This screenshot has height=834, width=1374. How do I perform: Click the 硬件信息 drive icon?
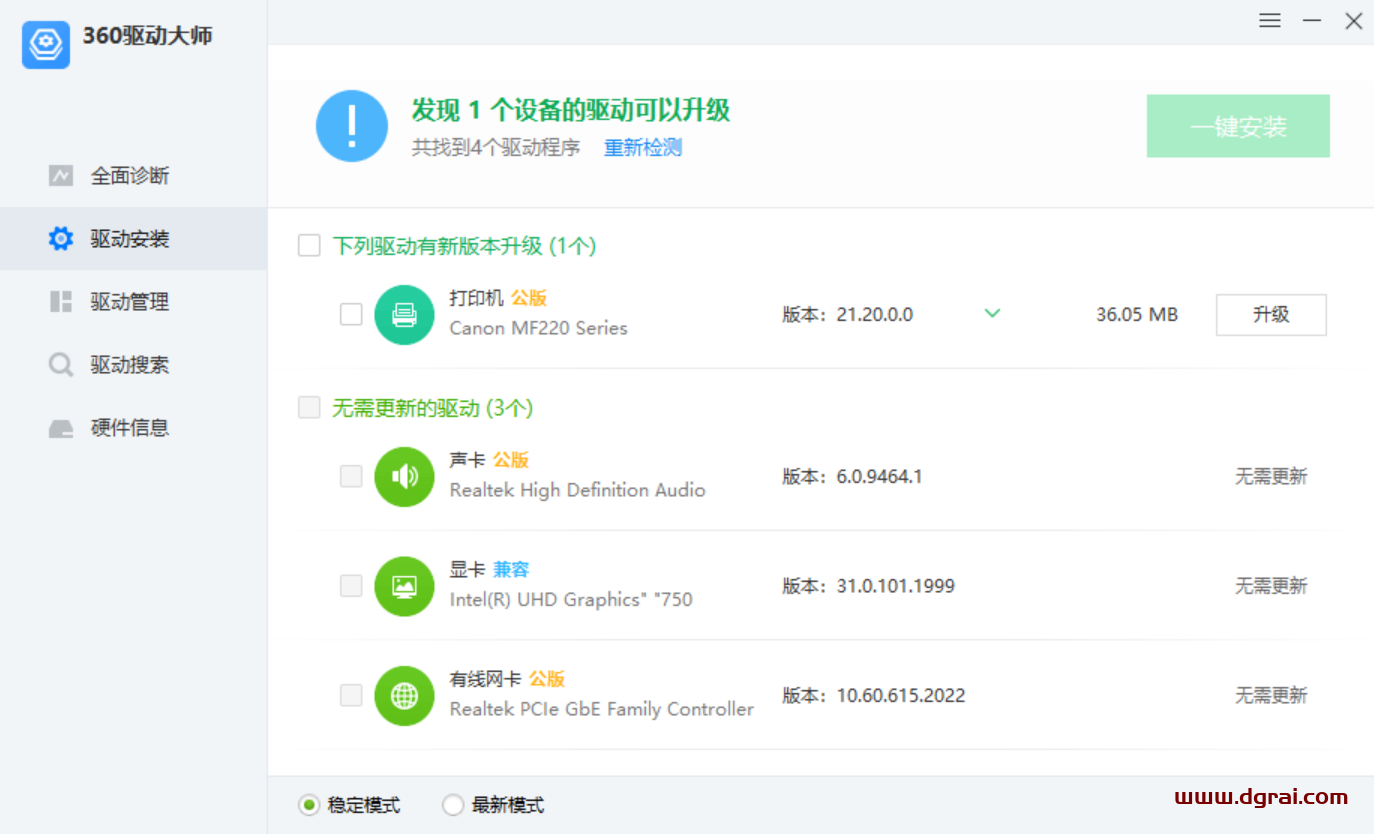coord(61,429)
